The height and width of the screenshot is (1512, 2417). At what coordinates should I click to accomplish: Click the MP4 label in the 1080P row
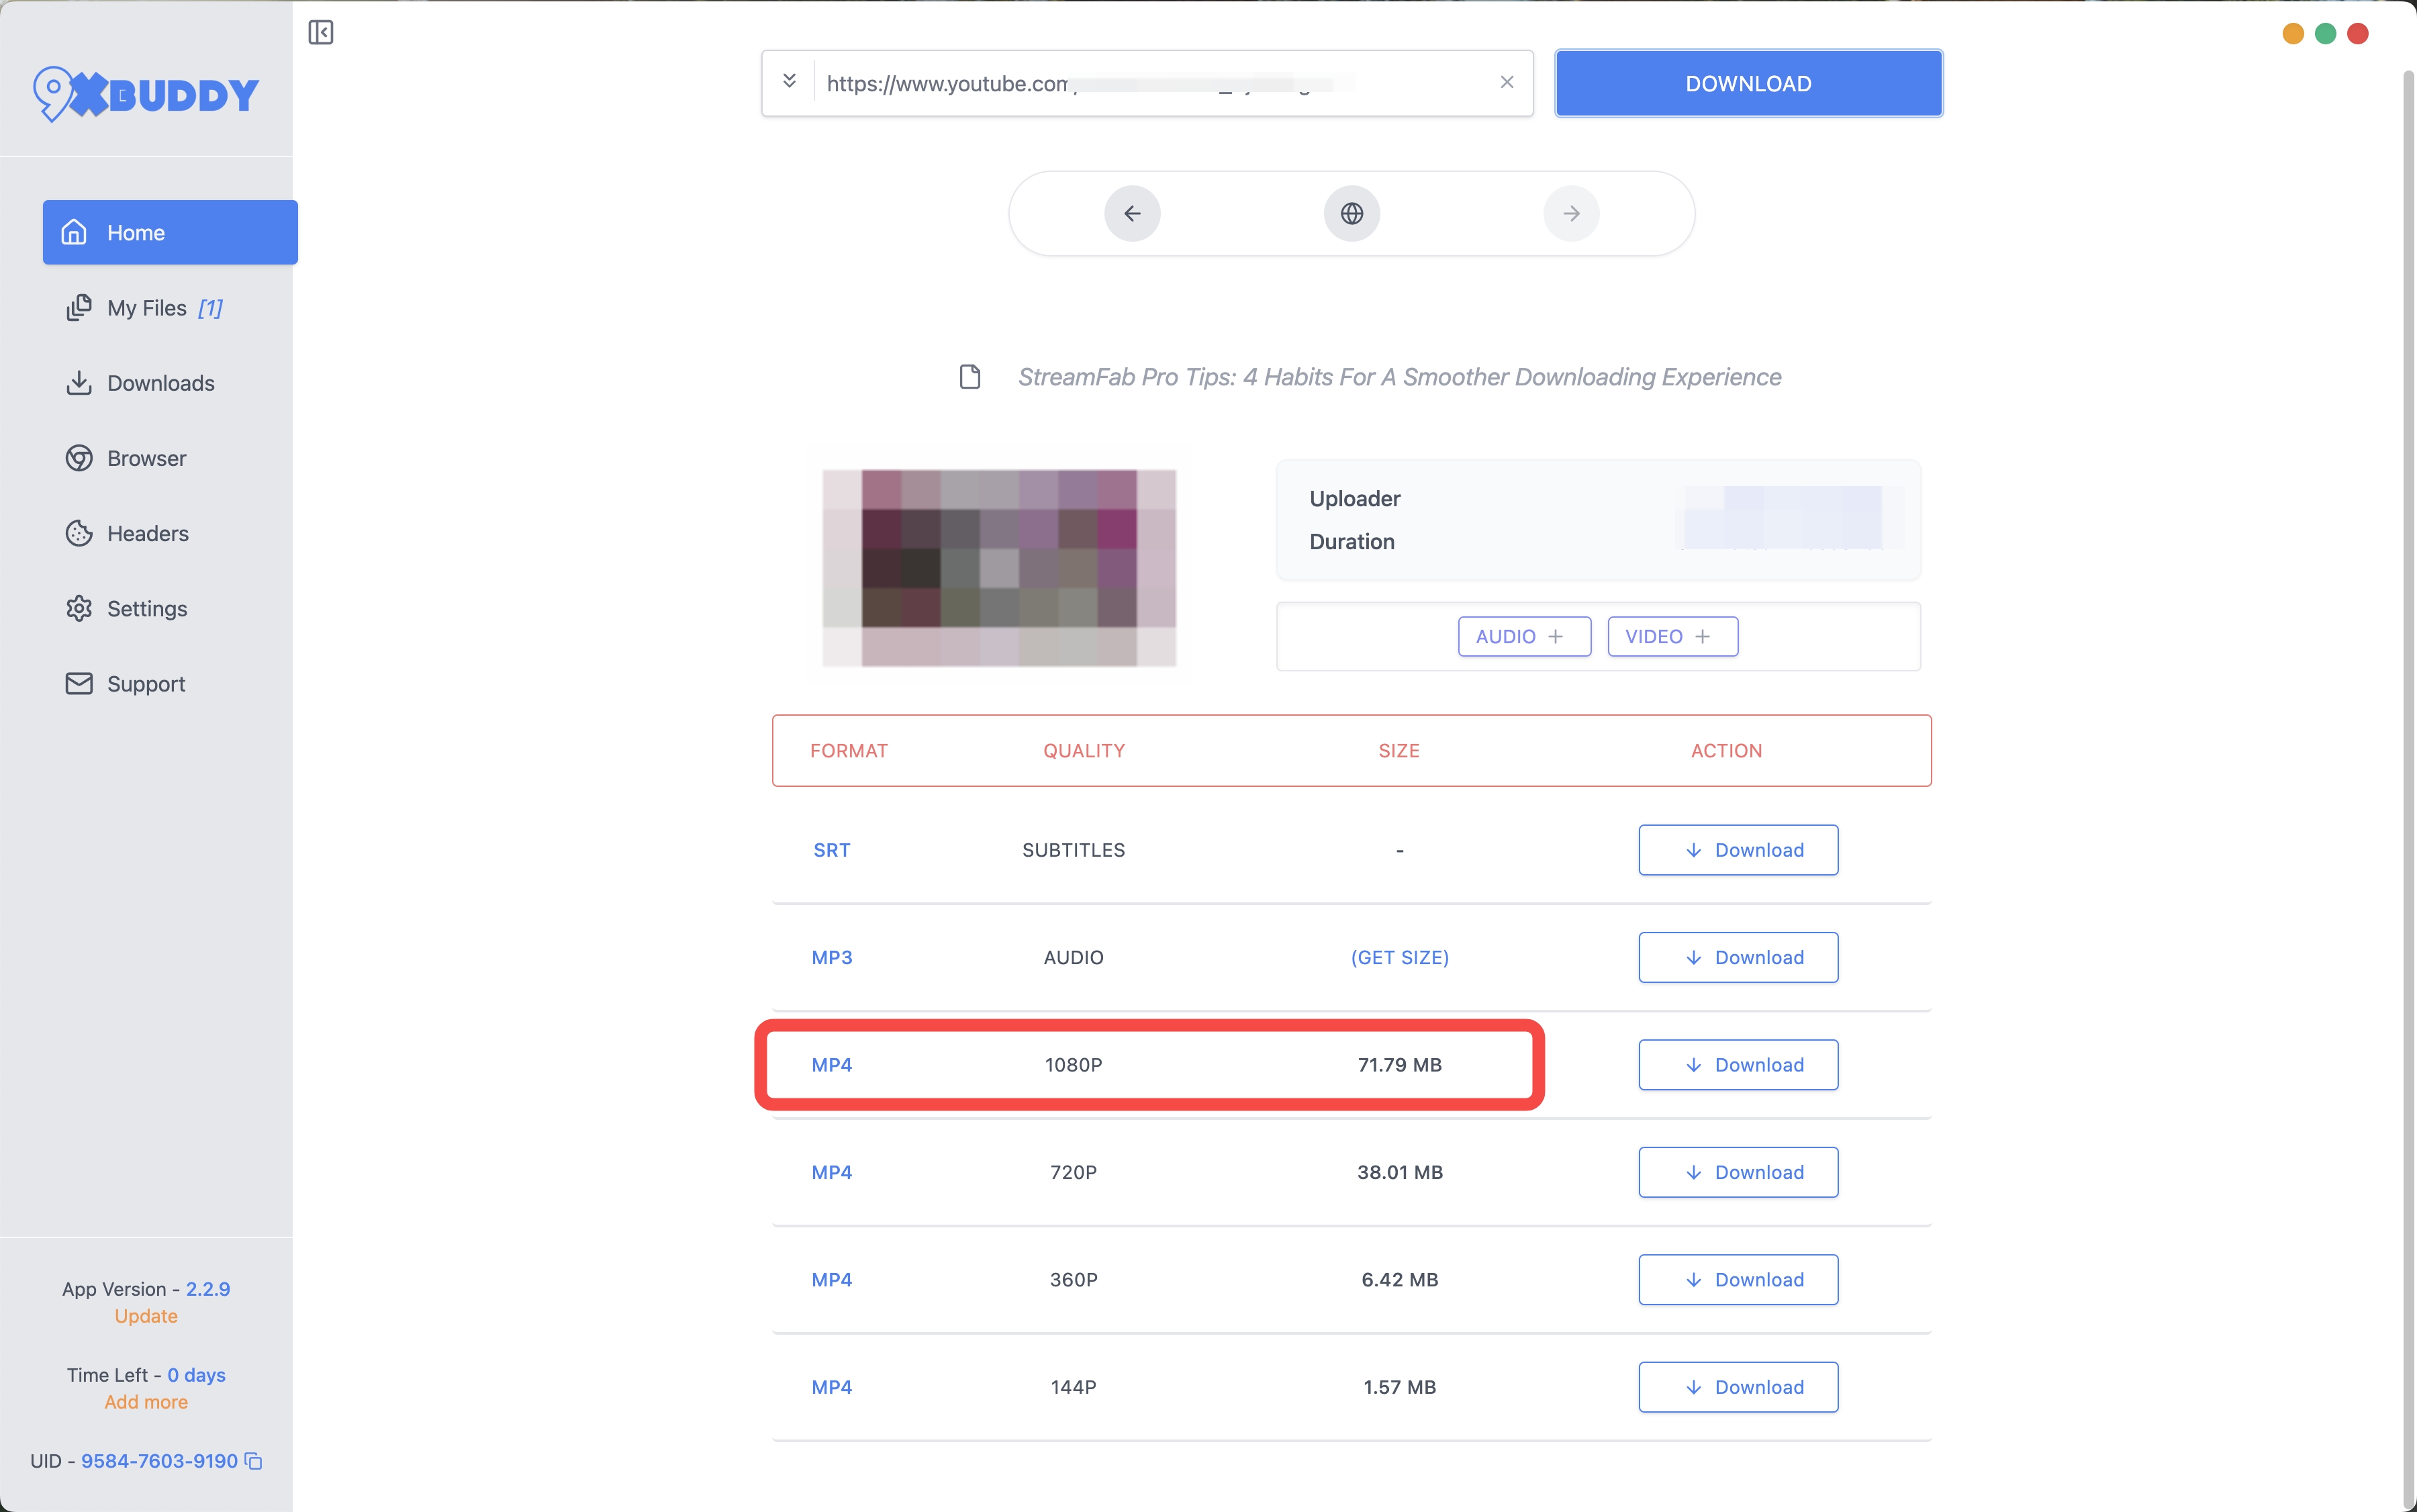tap(831, 1065)
